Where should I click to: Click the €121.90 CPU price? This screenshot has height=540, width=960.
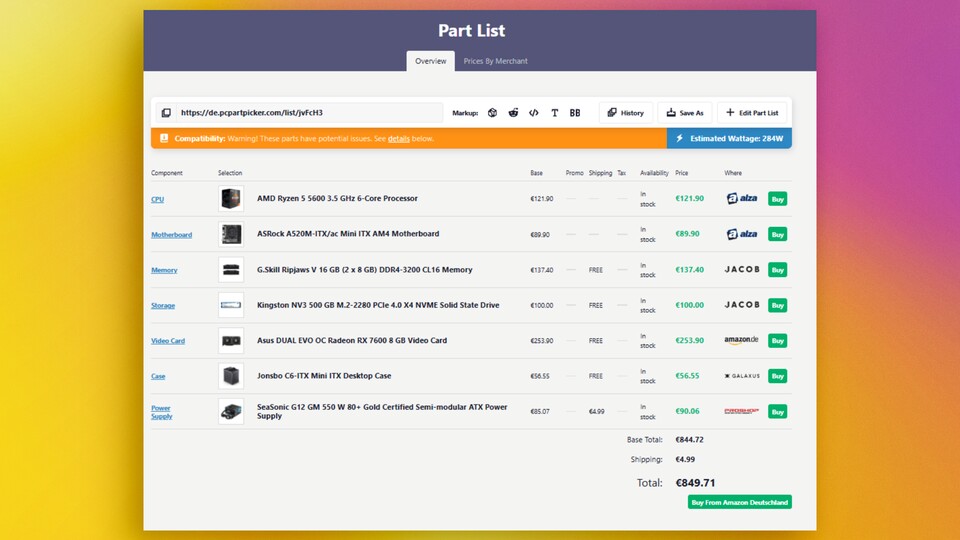tap(689, 198)
